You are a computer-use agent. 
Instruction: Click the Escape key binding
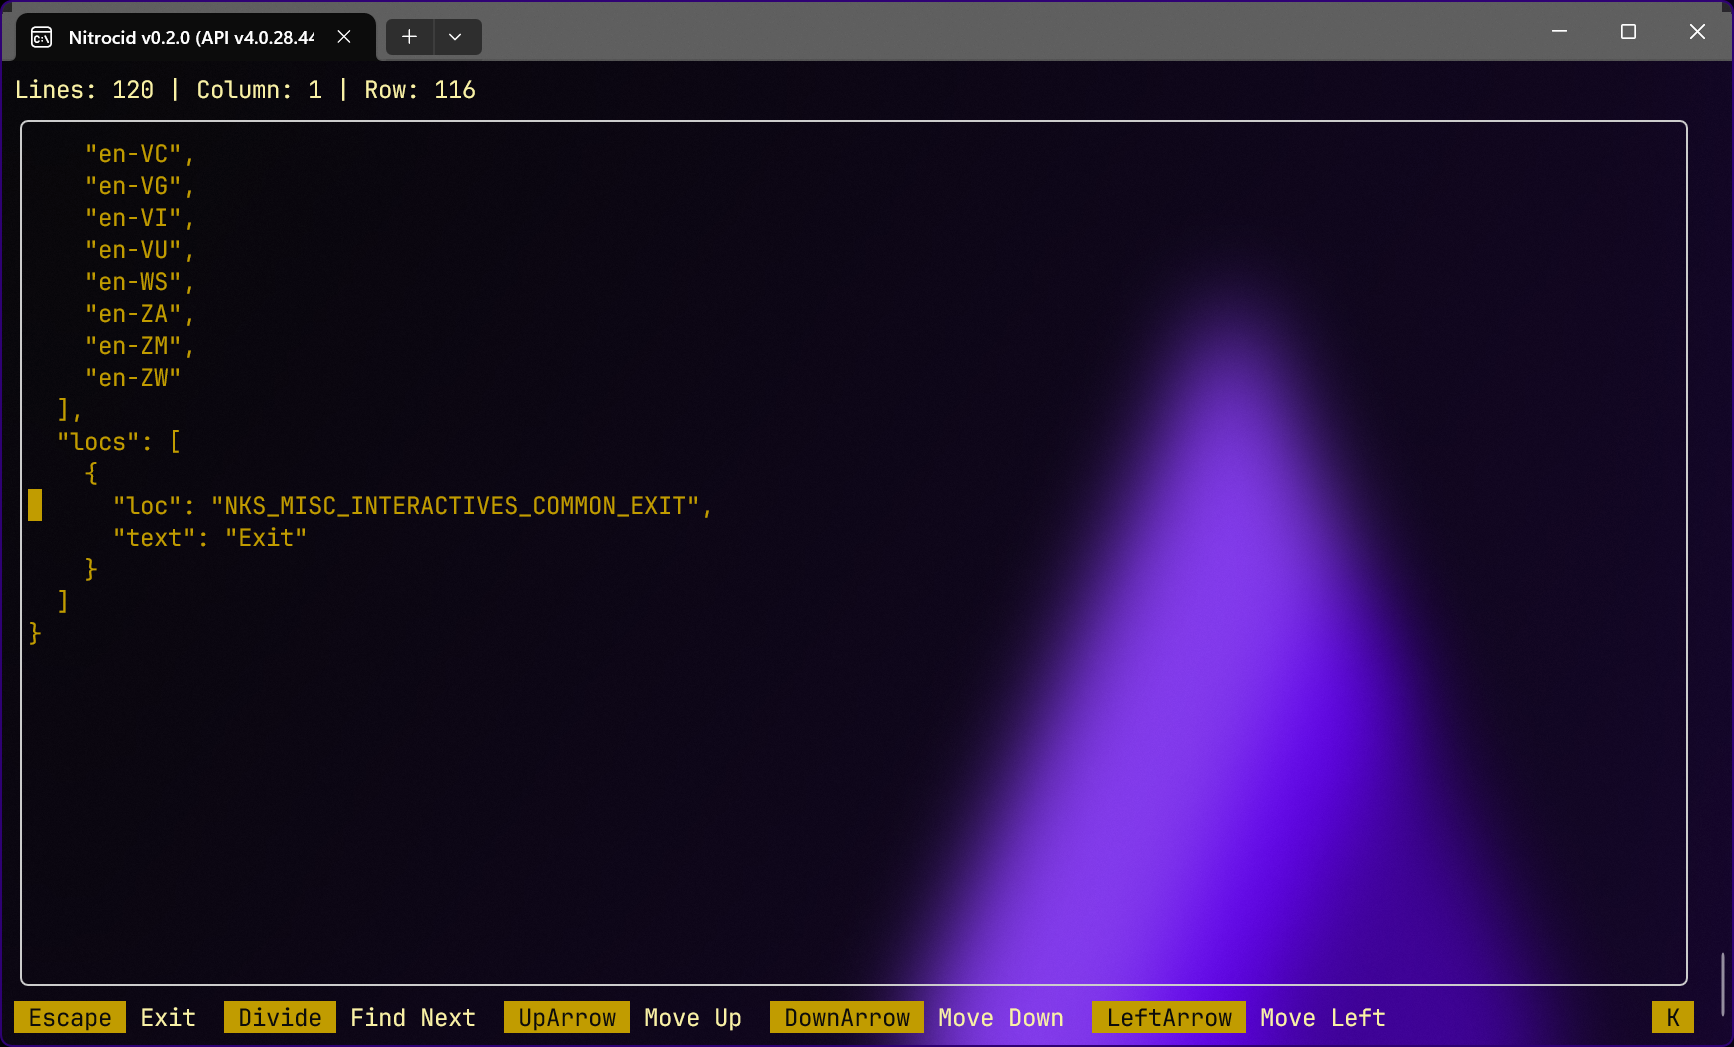coord(70,1017)
